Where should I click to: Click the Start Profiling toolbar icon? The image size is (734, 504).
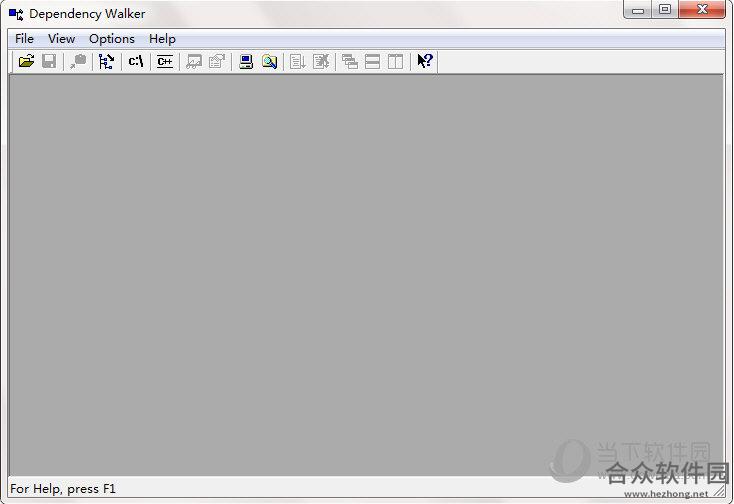(298, 61)
